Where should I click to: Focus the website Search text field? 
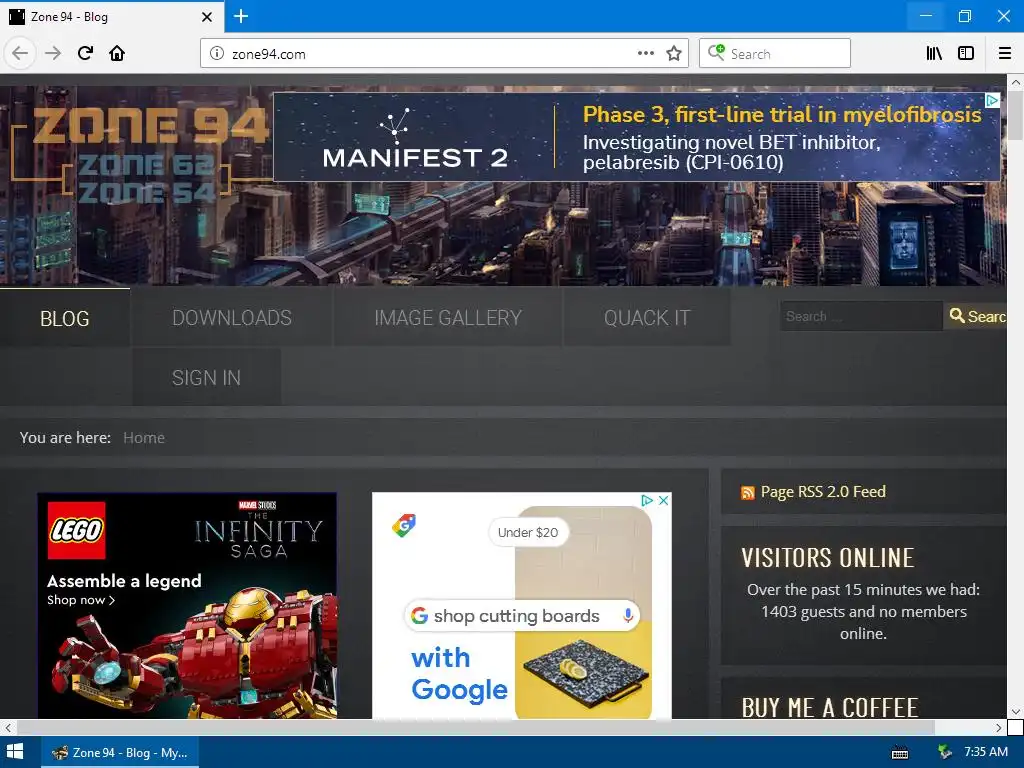[861, 316]
